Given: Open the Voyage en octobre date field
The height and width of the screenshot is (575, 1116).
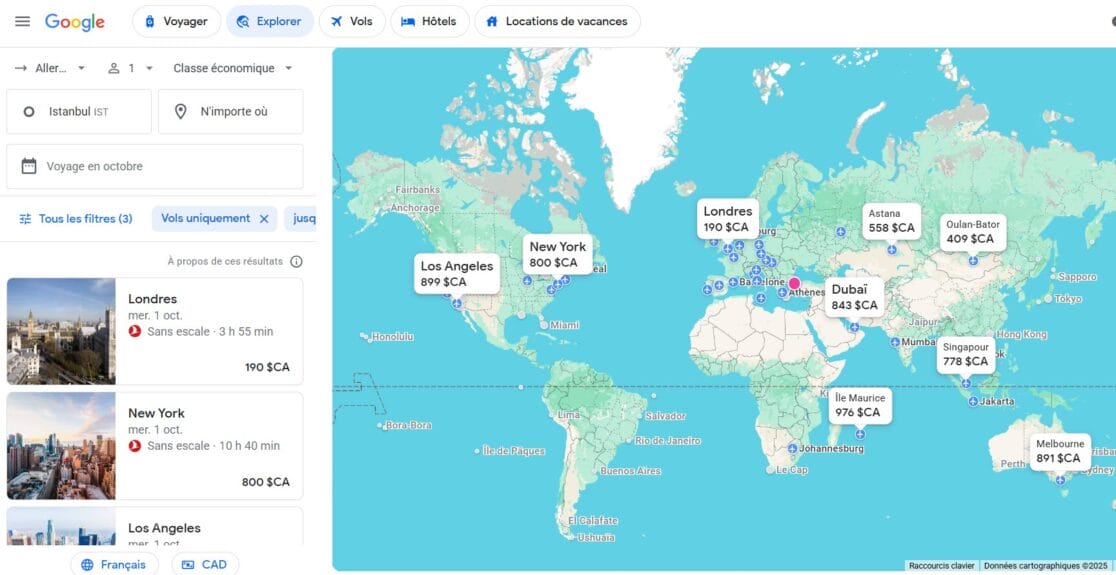Looking at the screenshot, I should click(x=155, y=167).
